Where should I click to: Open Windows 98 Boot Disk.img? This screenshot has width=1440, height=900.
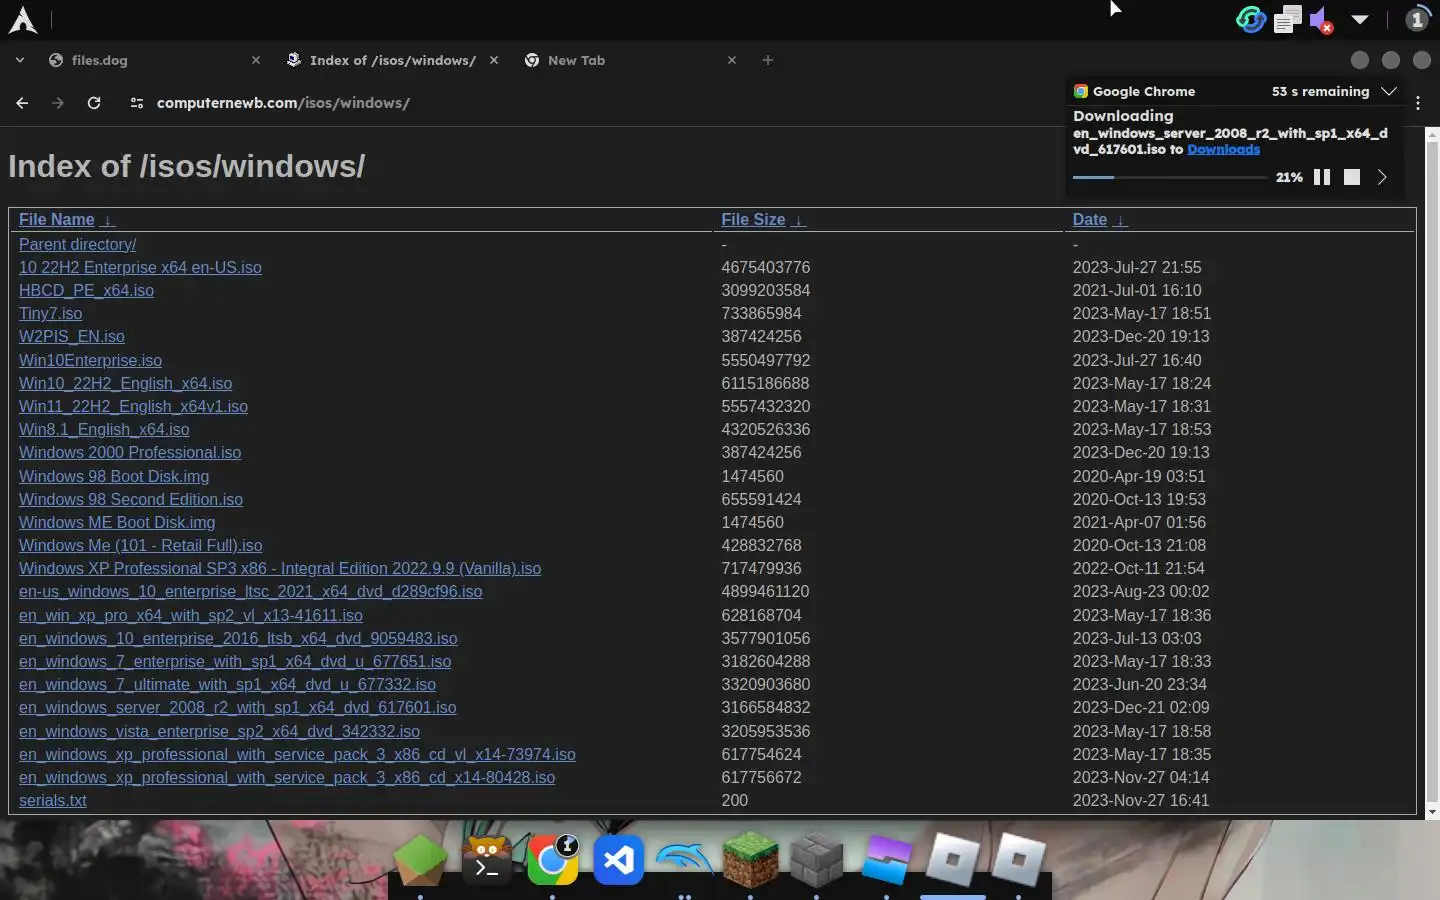114,476
